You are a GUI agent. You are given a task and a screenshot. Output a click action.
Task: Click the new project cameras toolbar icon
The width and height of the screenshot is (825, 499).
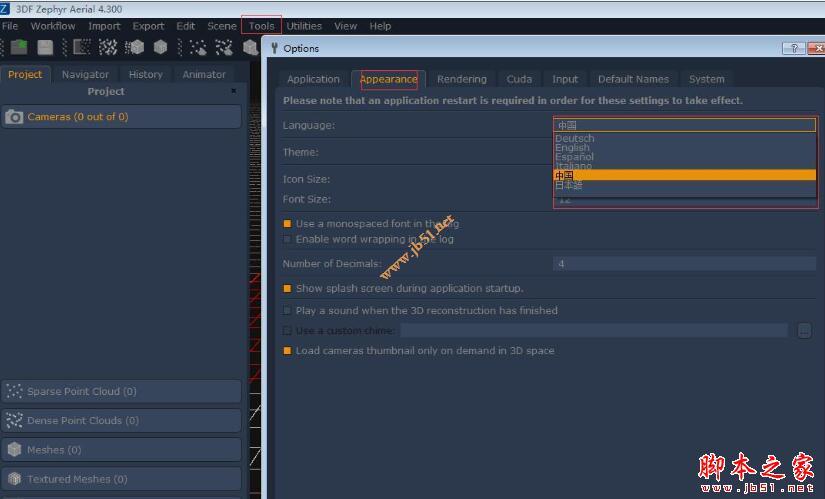pyautogui.click(x=82, y=47)
